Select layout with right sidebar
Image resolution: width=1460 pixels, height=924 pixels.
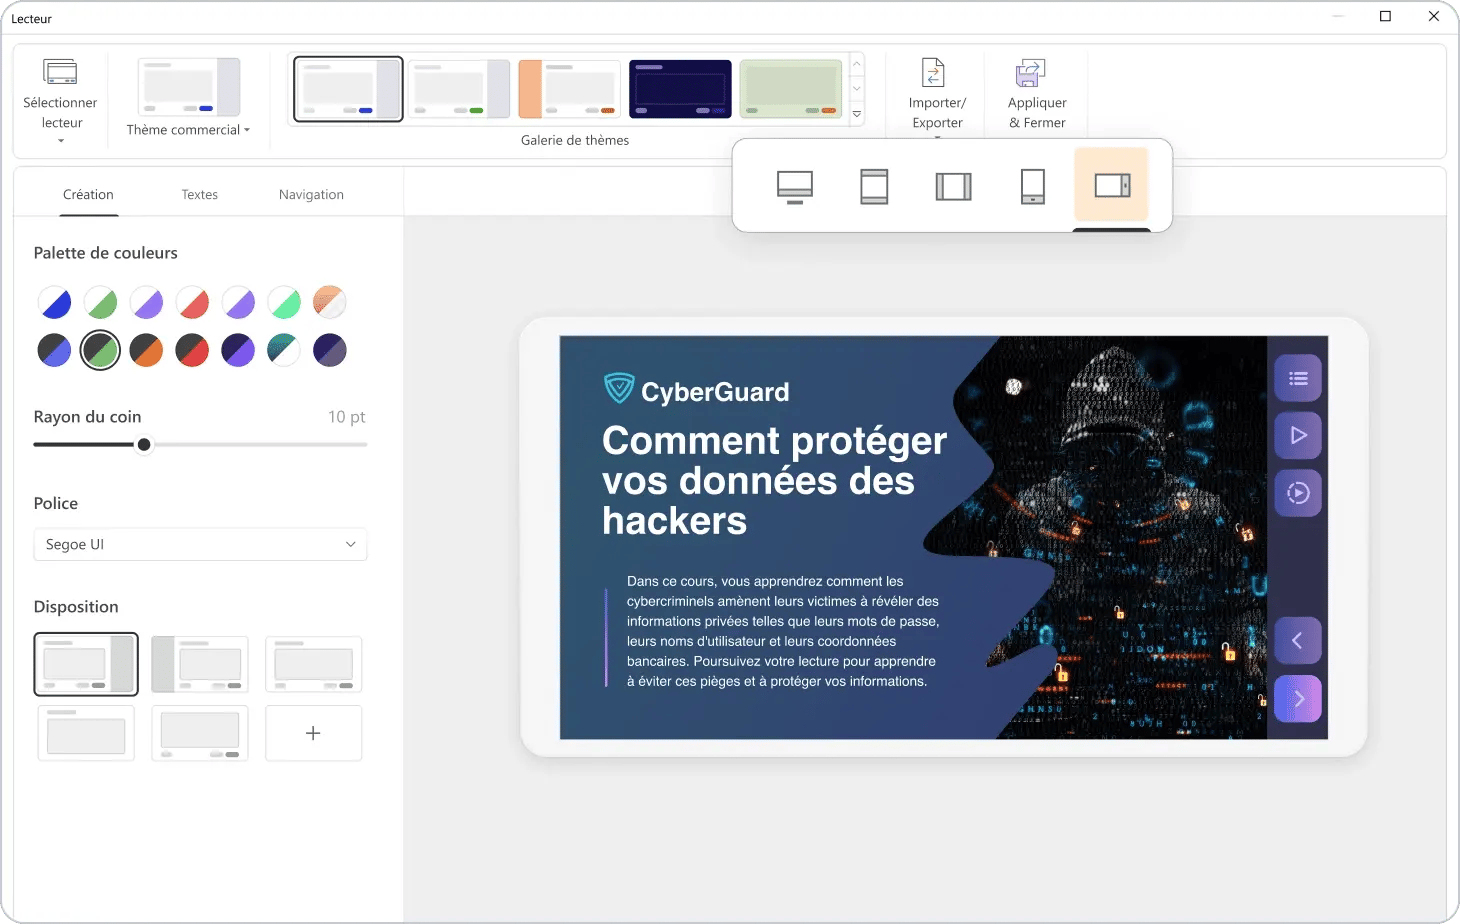click(86, 664)
